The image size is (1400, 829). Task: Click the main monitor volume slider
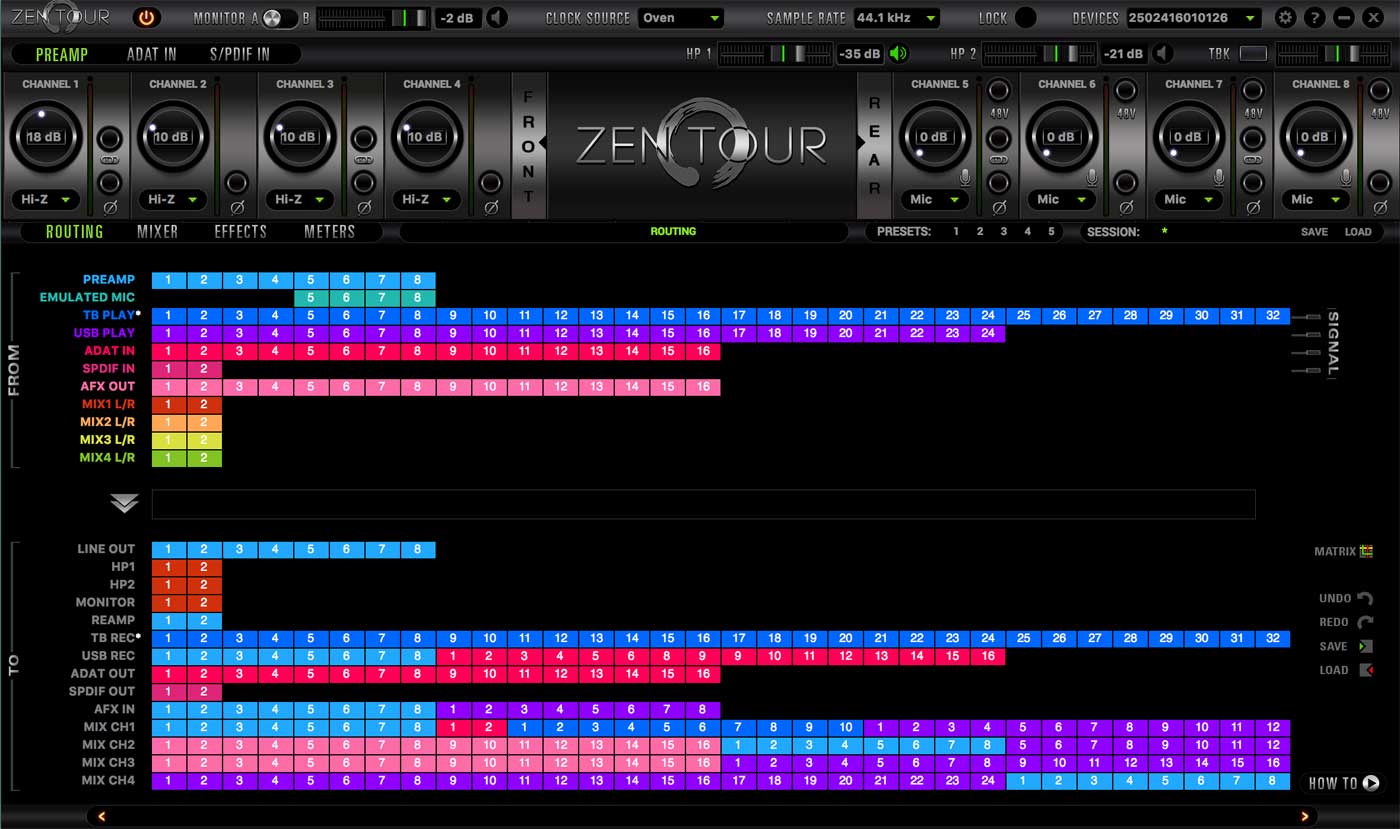pos(373,18)
